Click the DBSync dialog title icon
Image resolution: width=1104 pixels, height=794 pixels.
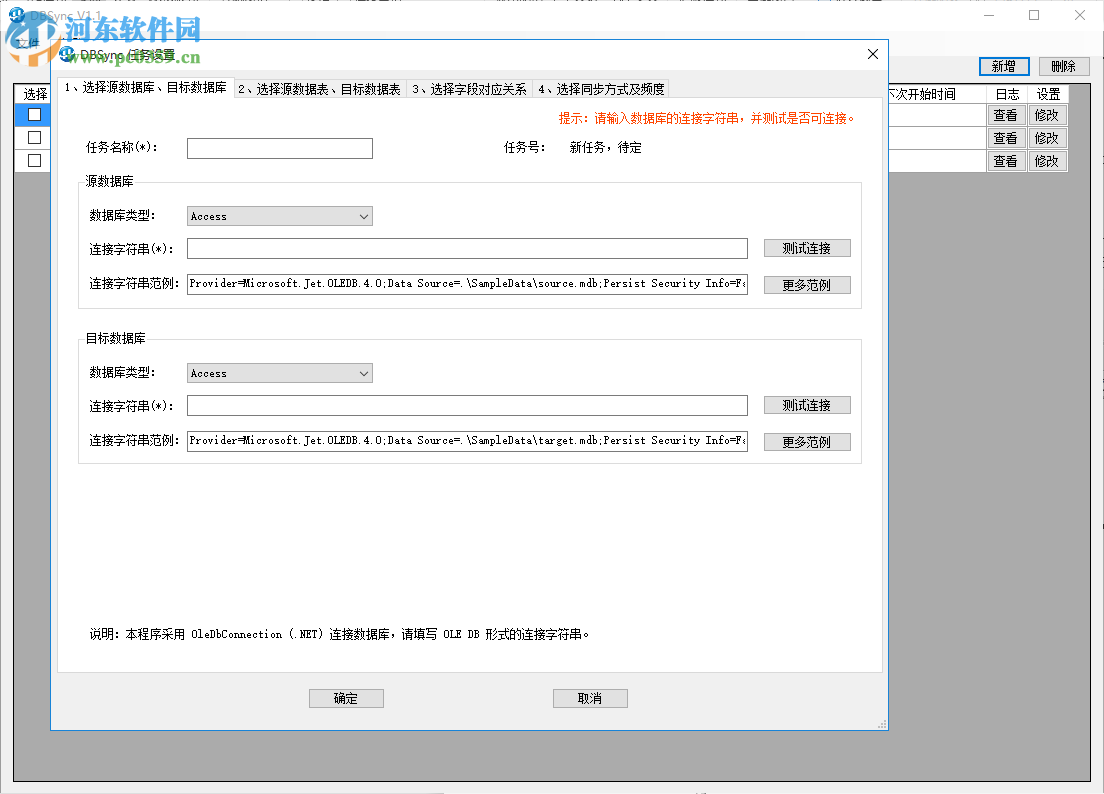coord(68,54)
